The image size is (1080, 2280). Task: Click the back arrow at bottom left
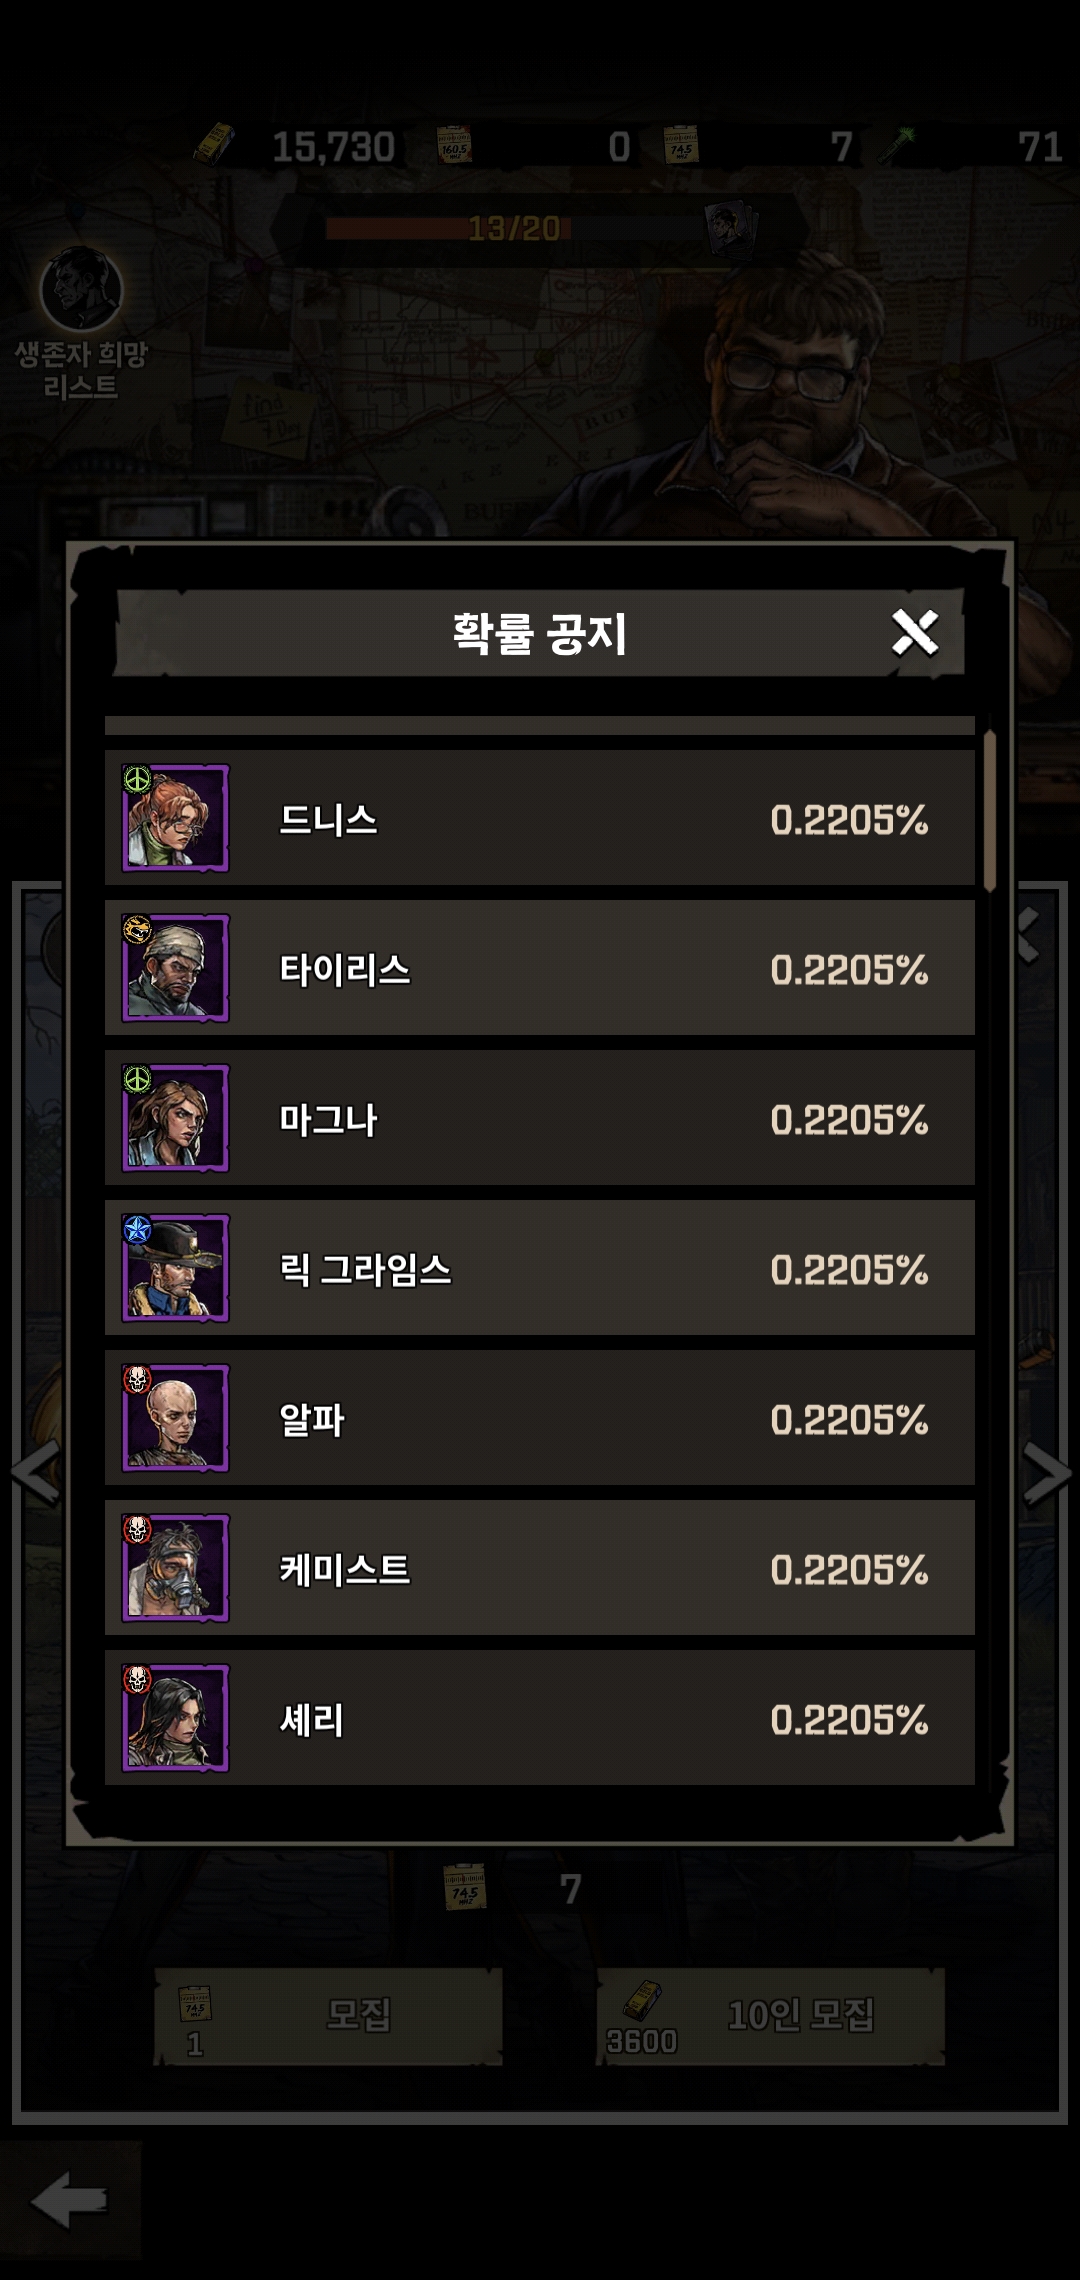(x=68, y=2200)
